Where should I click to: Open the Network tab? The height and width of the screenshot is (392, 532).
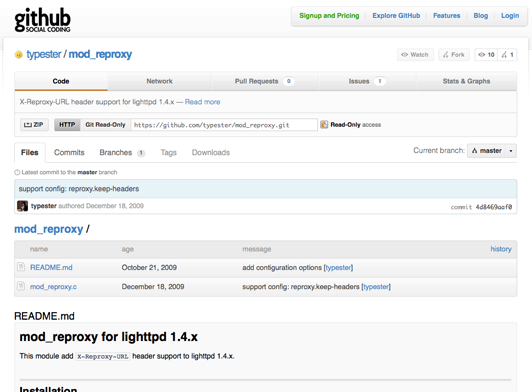[x=159, y=81]
